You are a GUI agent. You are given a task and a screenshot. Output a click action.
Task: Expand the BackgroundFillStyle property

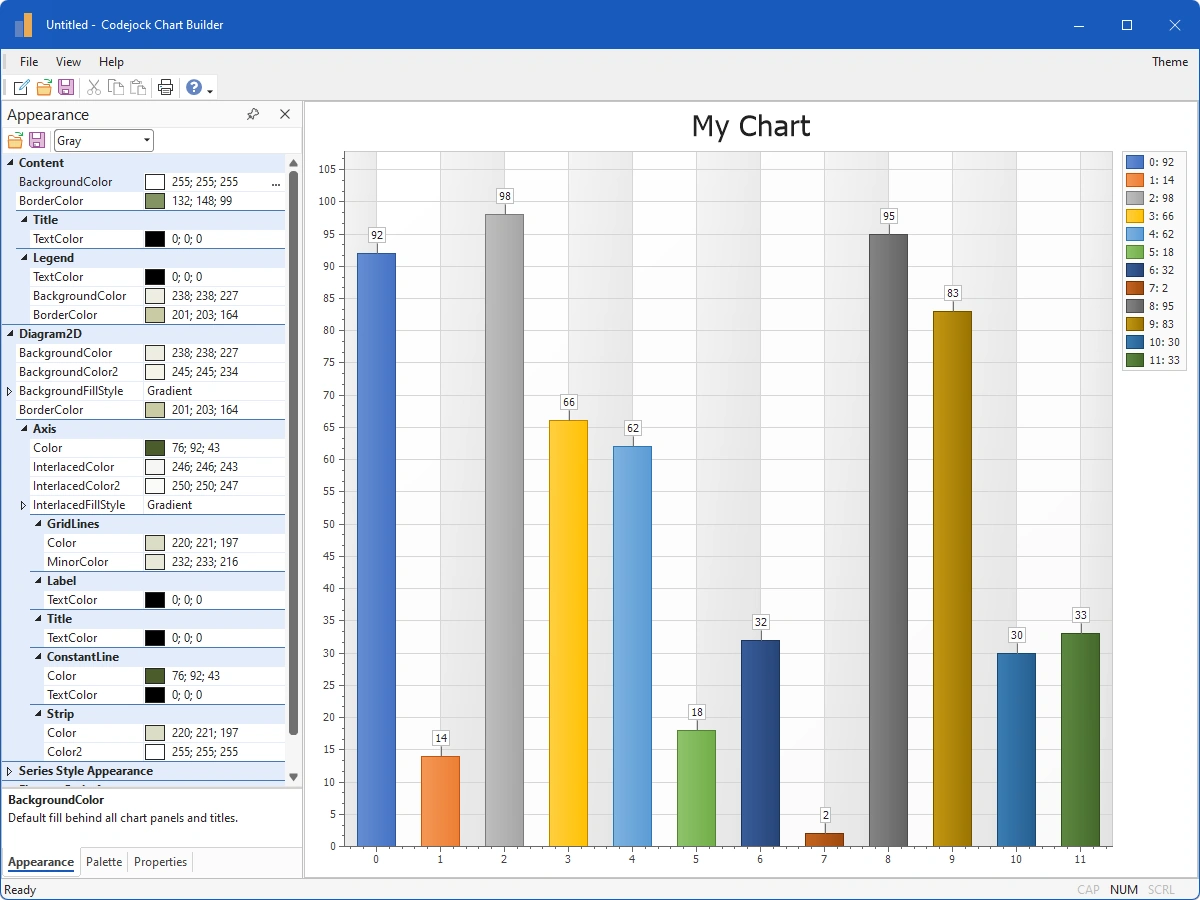click(x=10, y=391)
